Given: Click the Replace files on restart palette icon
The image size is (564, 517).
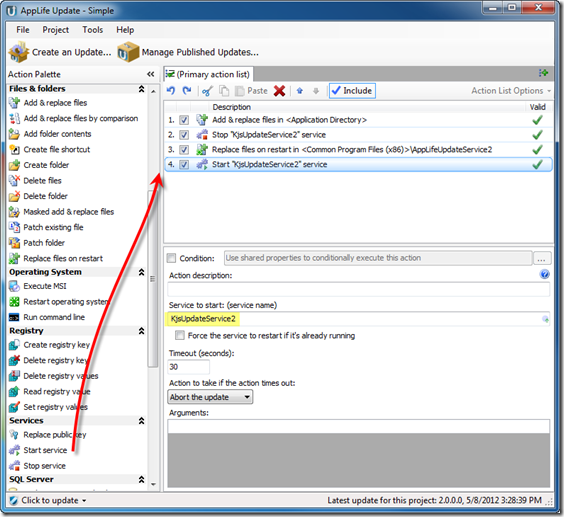Looking at the screenshot, I should (x=14, y=258).
